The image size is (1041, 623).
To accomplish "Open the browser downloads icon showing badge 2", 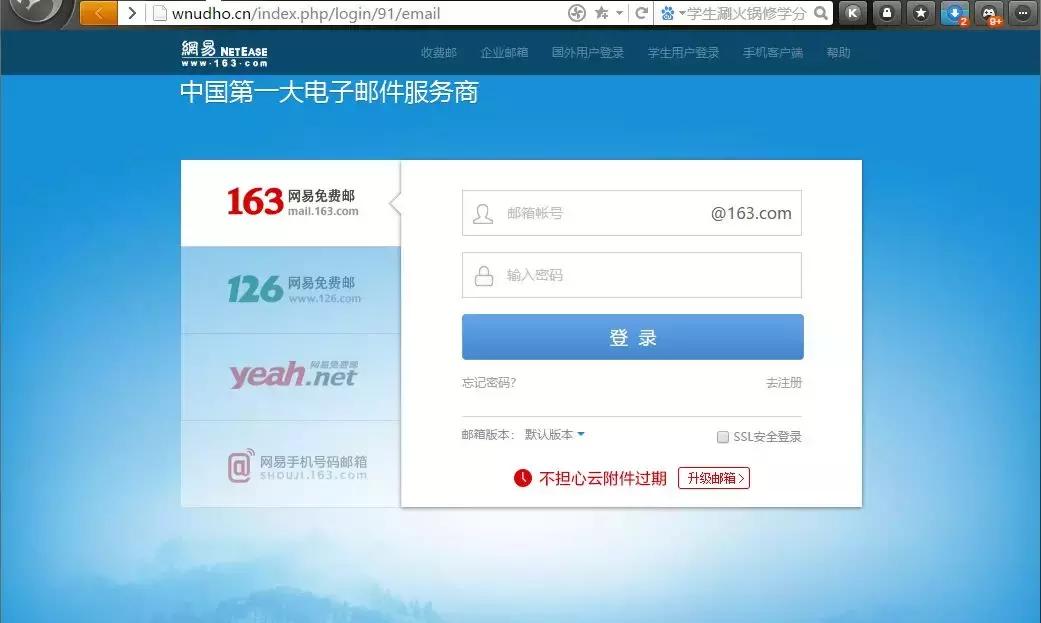I will tap(953, 13).
